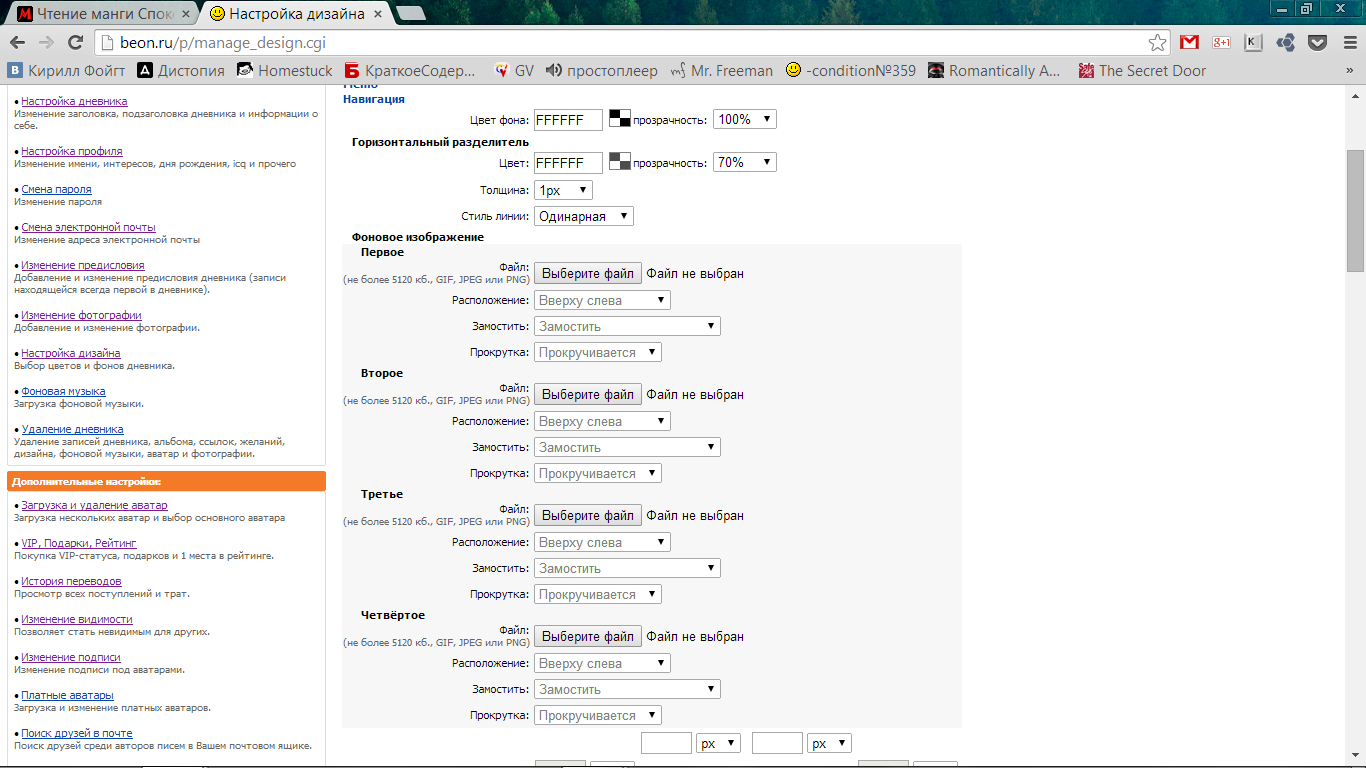Reload the page with the refresh icon
The image size is (1366, 768).
[x=75, y=43]
